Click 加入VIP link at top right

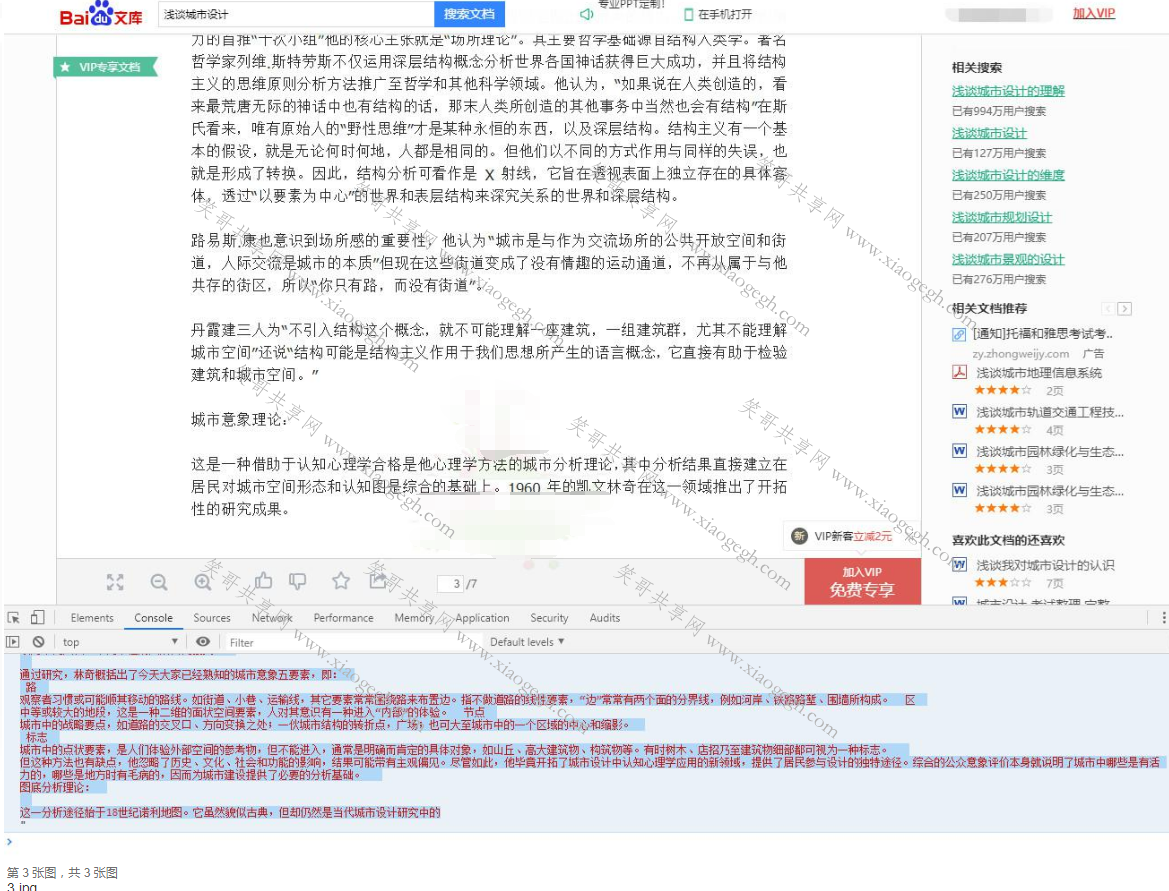tap(1094, 13)
